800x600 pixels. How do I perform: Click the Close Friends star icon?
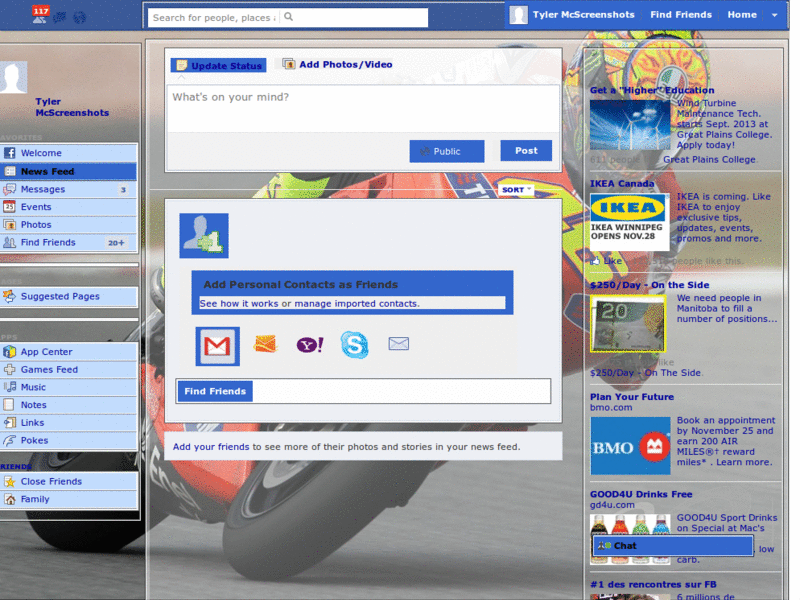pyautogui.click(x=10, y=482)
